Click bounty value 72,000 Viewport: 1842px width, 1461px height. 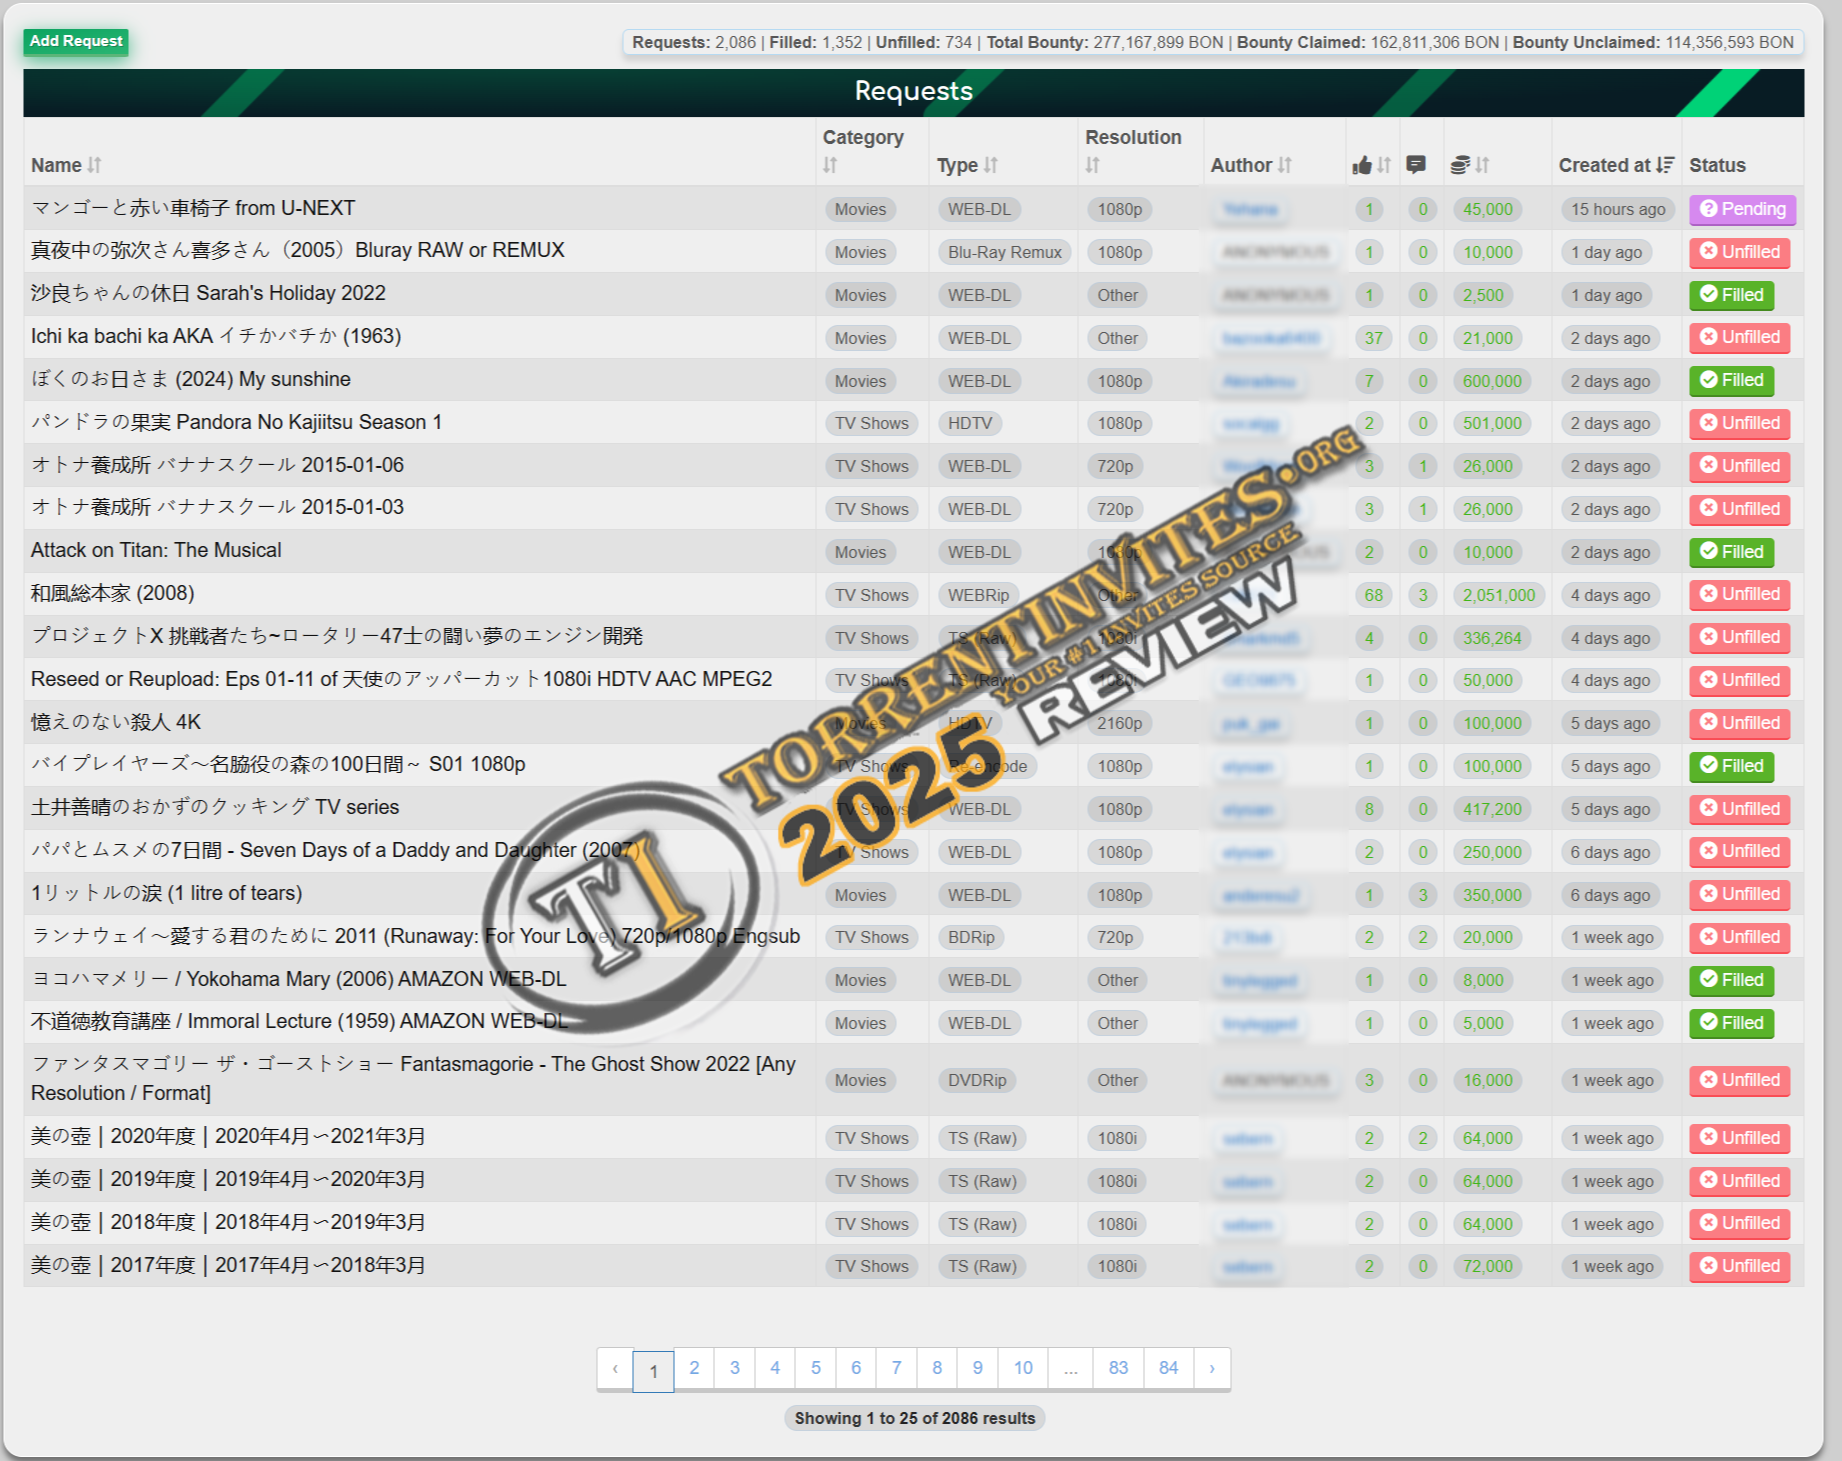[x=1487, y=1266]
